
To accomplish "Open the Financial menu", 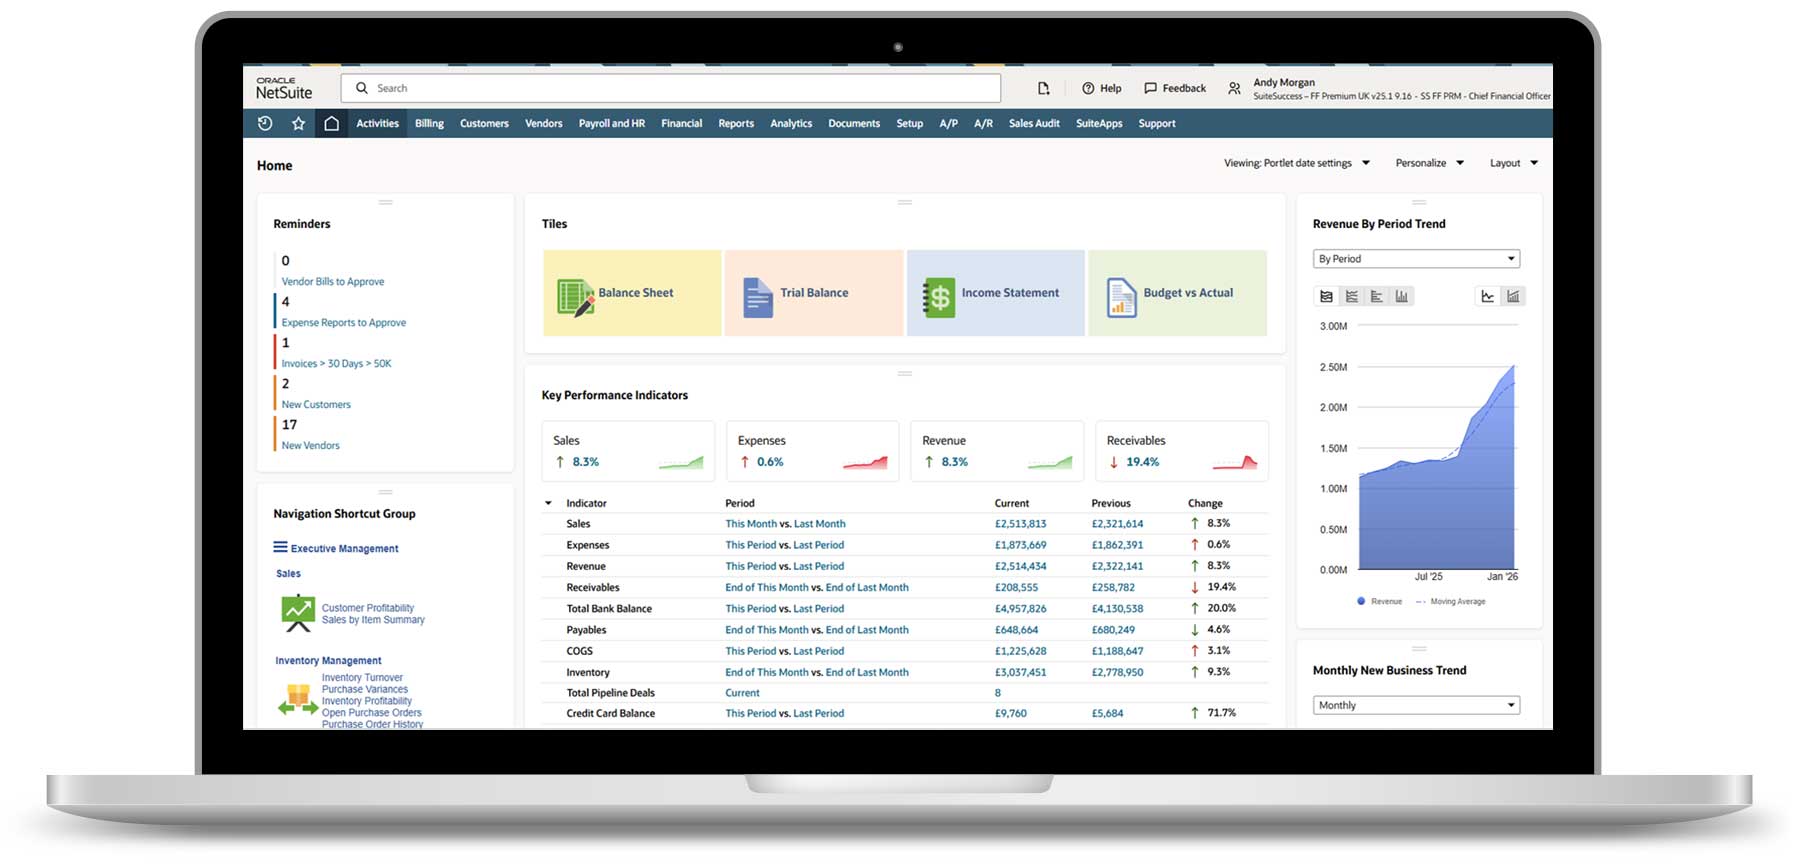I will coord(682,123).
